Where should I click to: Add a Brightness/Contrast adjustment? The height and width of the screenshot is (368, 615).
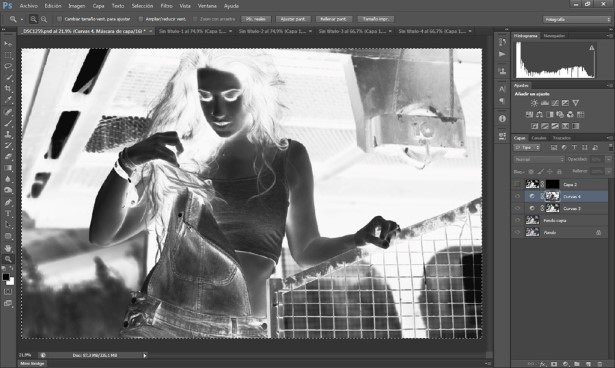(534, 103)
